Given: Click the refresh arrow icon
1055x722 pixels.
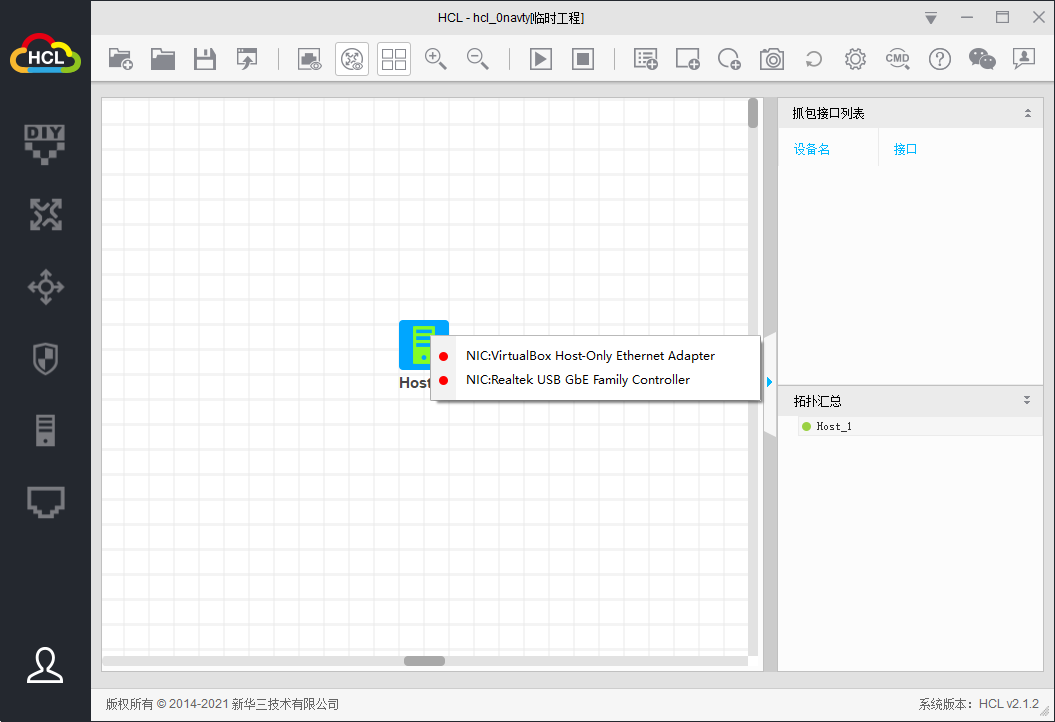Looking at the screenshot, I should (x=813, y=59).
